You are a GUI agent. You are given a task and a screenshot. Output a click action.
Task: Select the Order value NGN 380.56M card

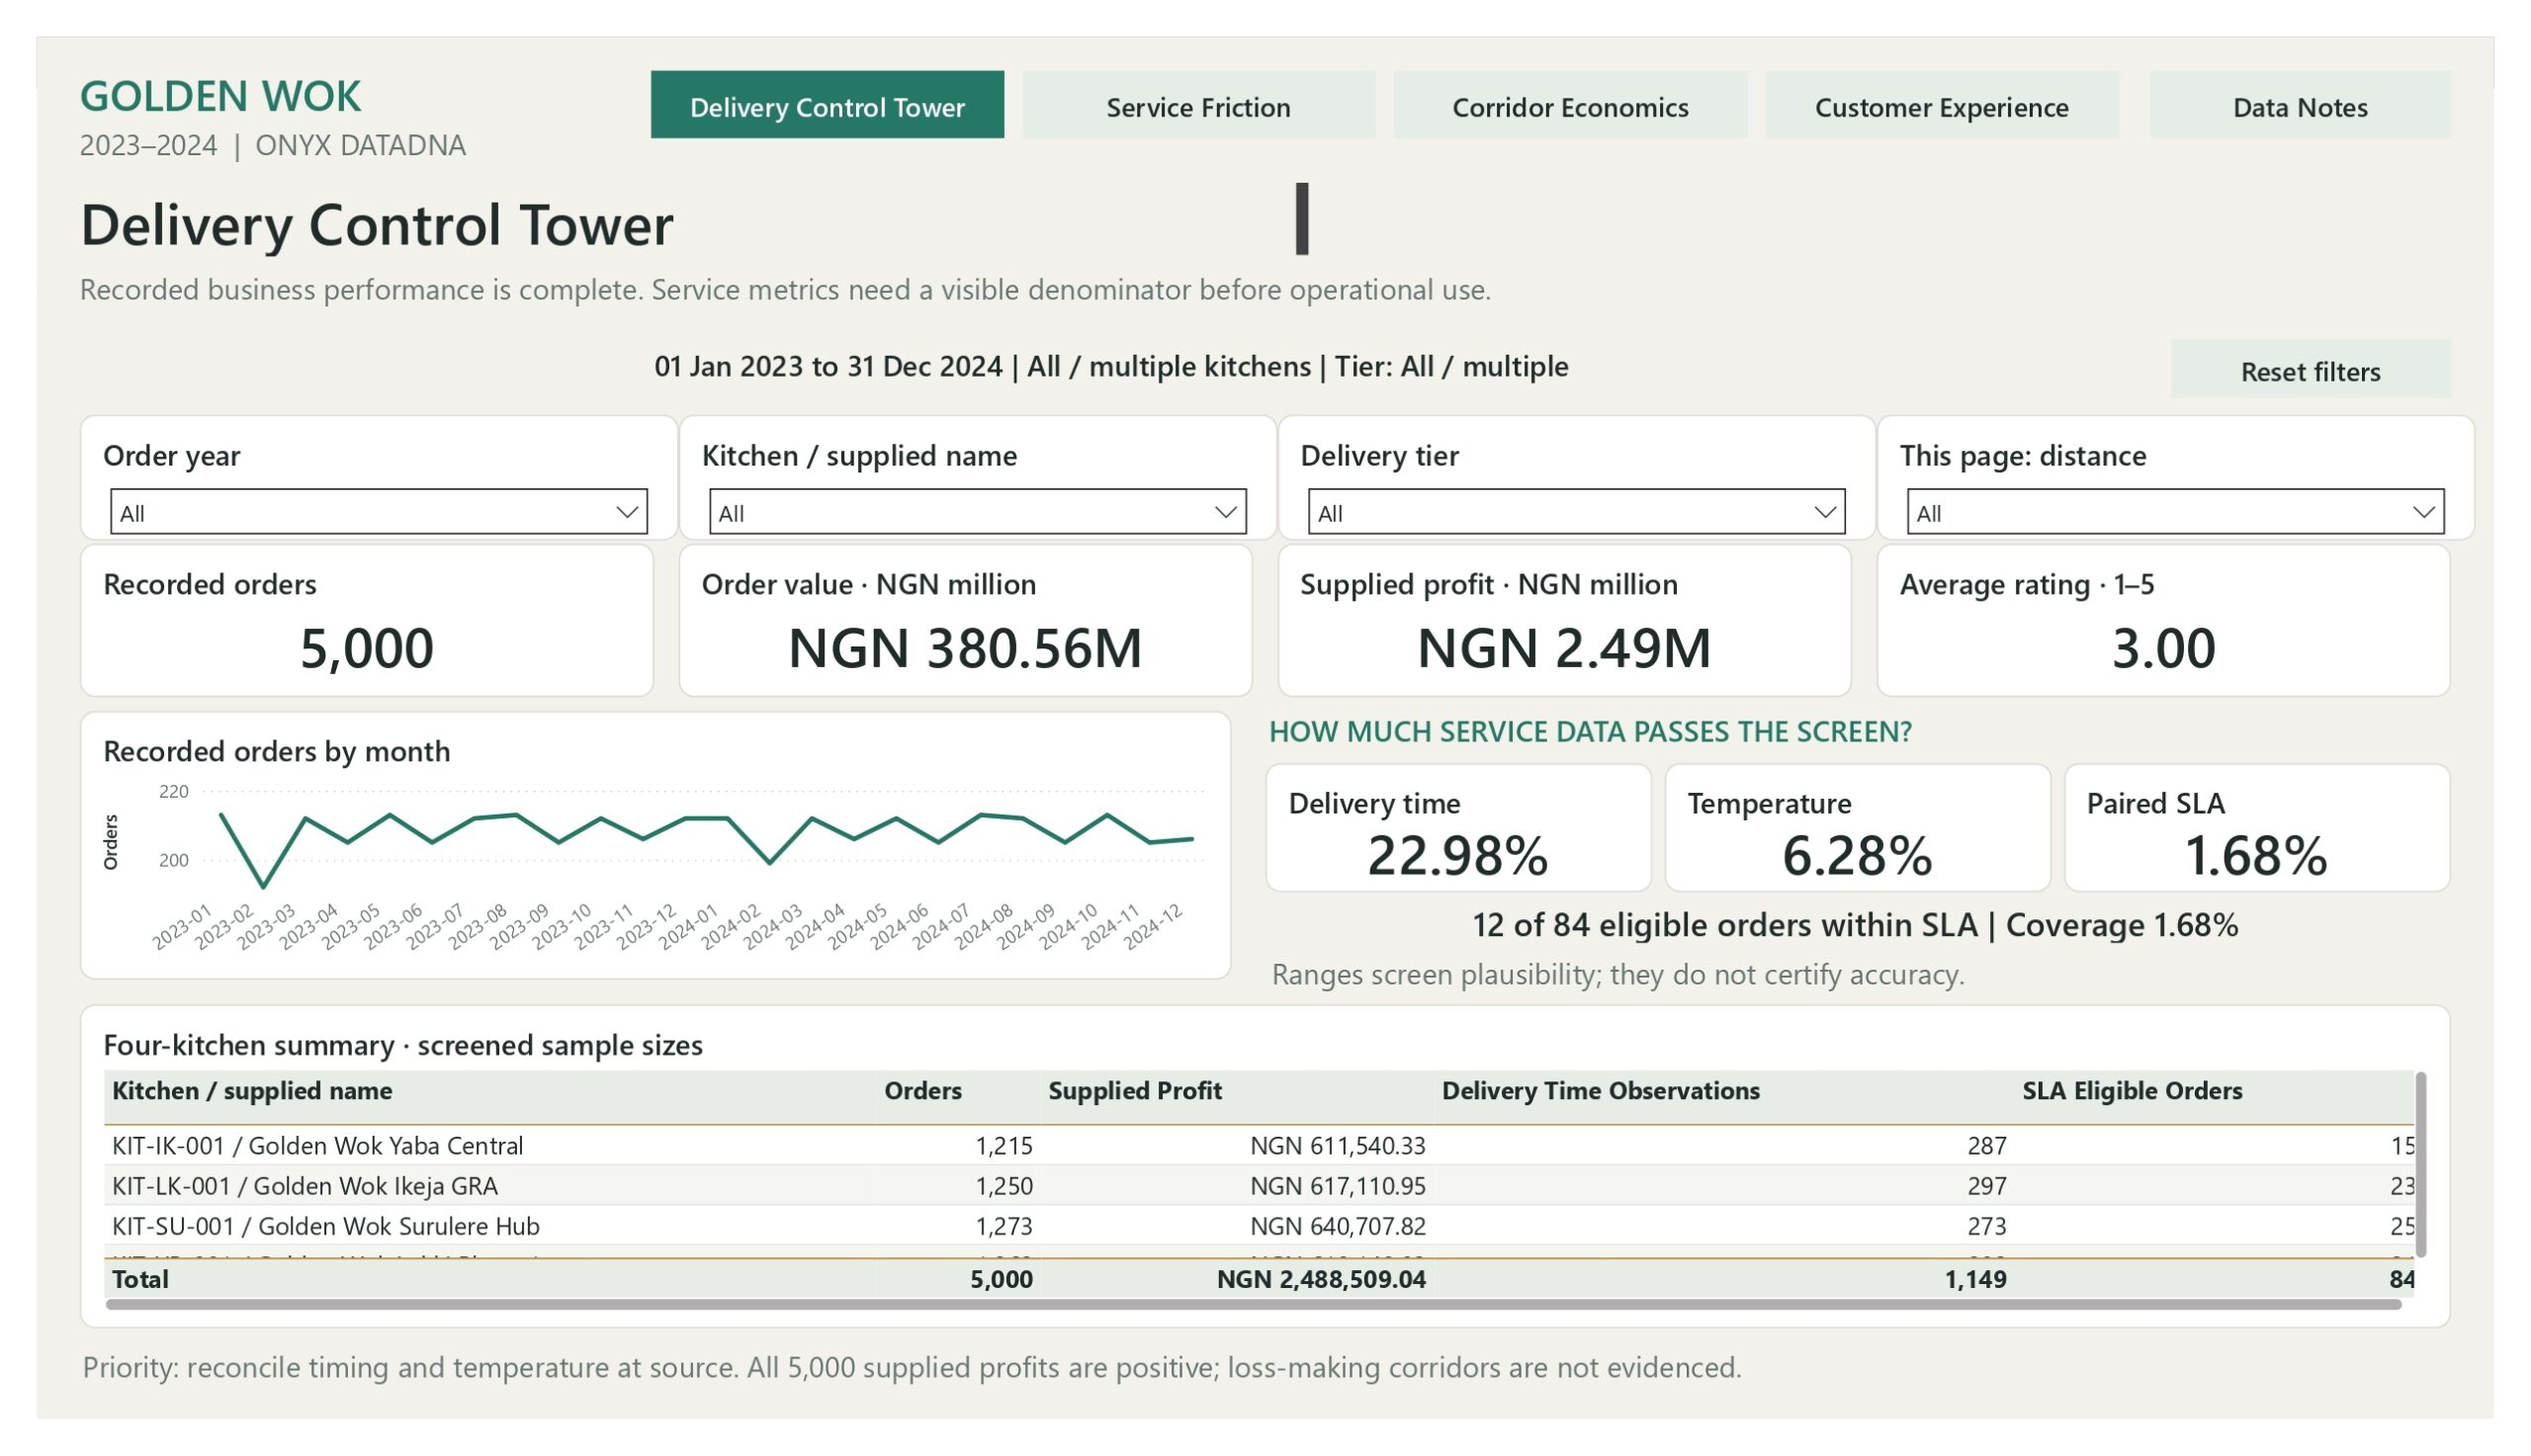[x=965, y=620]
